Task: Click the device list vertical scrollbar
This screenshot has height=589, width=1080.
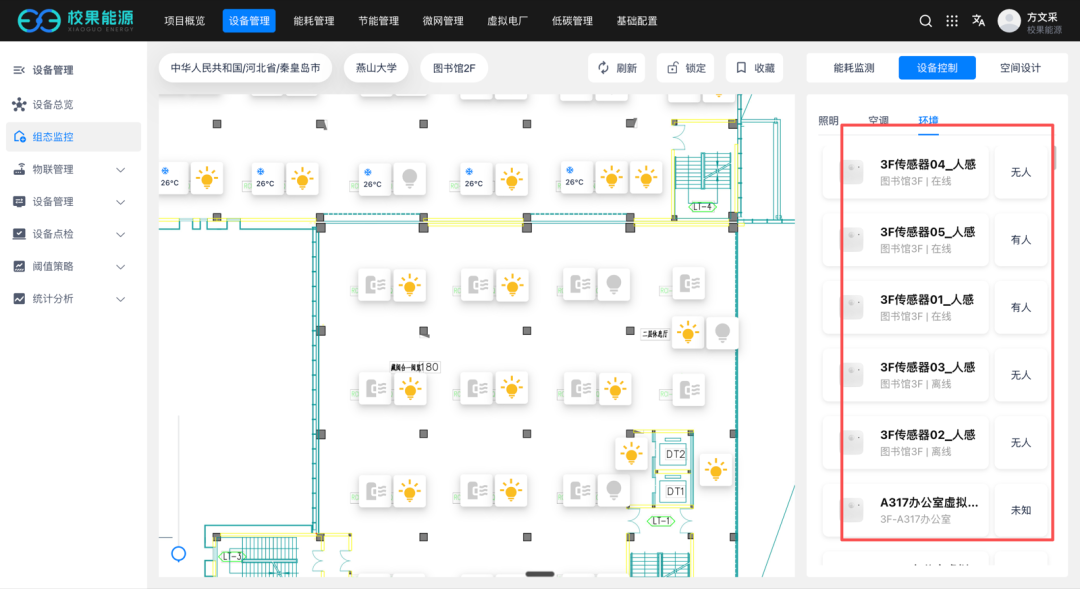Action: coord(1054,156)
